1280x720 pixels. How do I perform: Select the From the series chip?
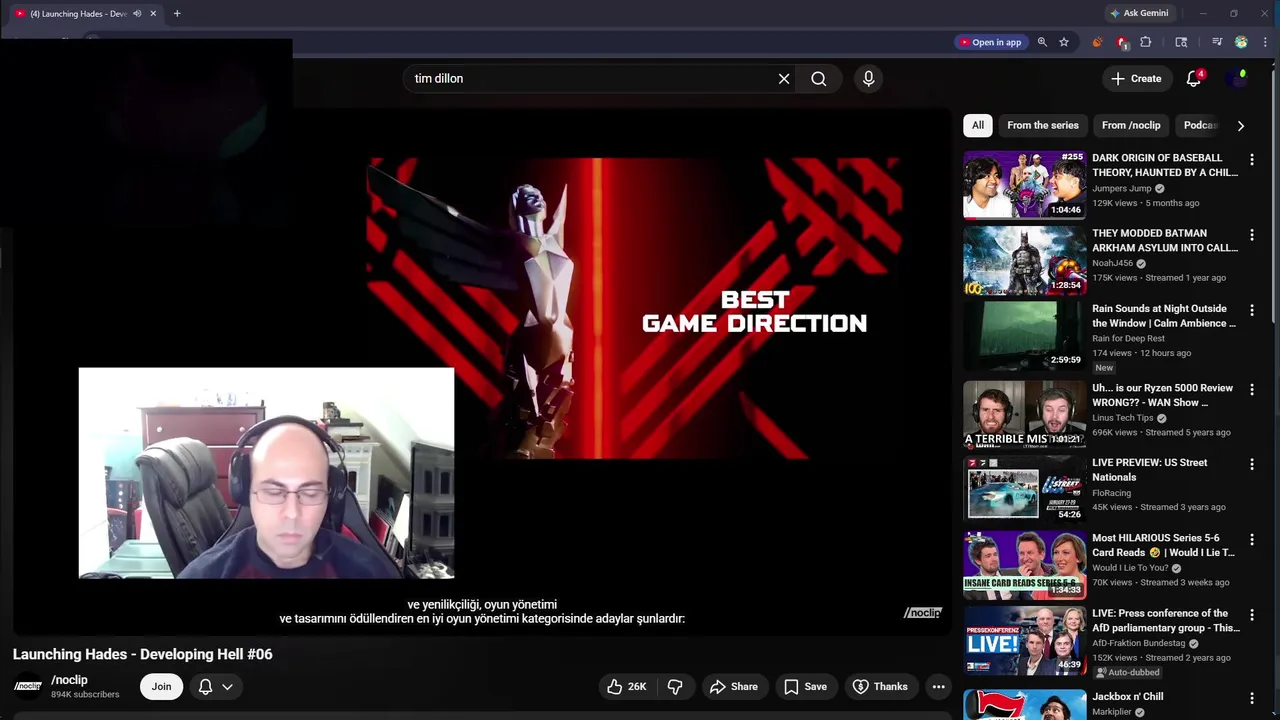coord(1043,125)
